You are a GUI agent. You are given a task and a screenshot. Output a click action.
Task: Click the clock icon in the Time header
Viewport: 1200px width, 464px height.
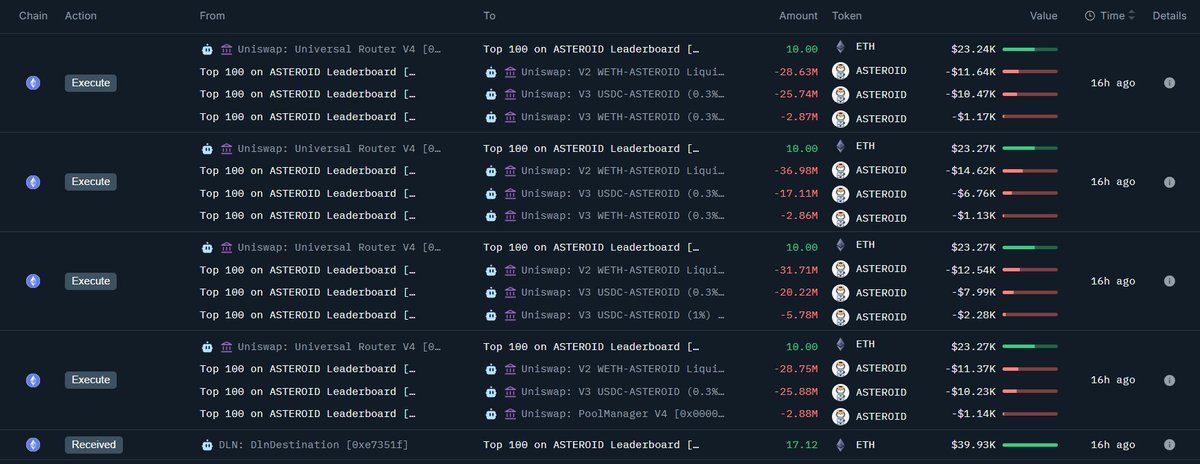(x=1090, y=16)
